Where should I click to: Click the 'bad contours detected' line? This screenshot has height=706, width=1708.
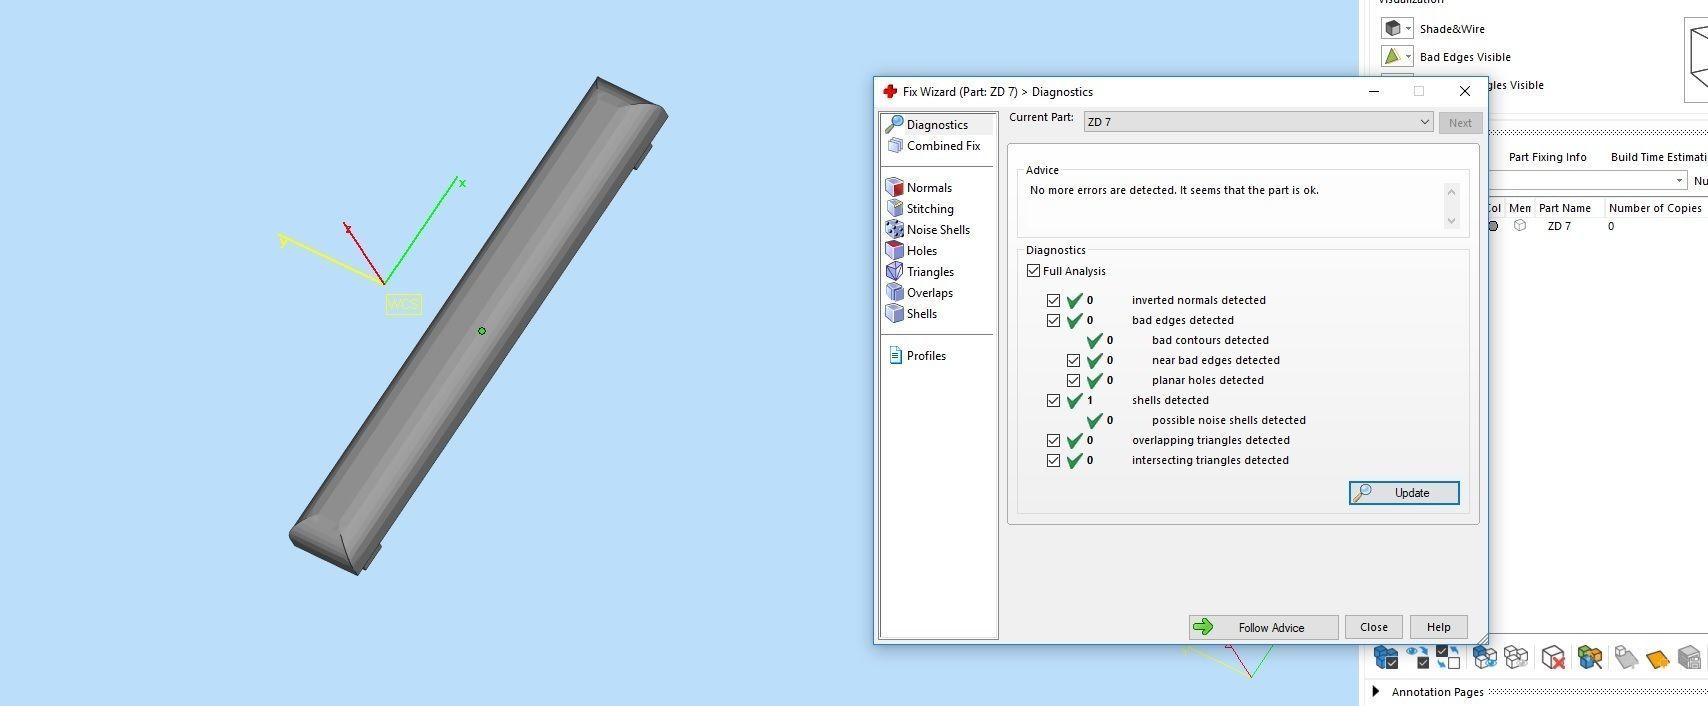pyautogui.click(x=1210, y=340)
